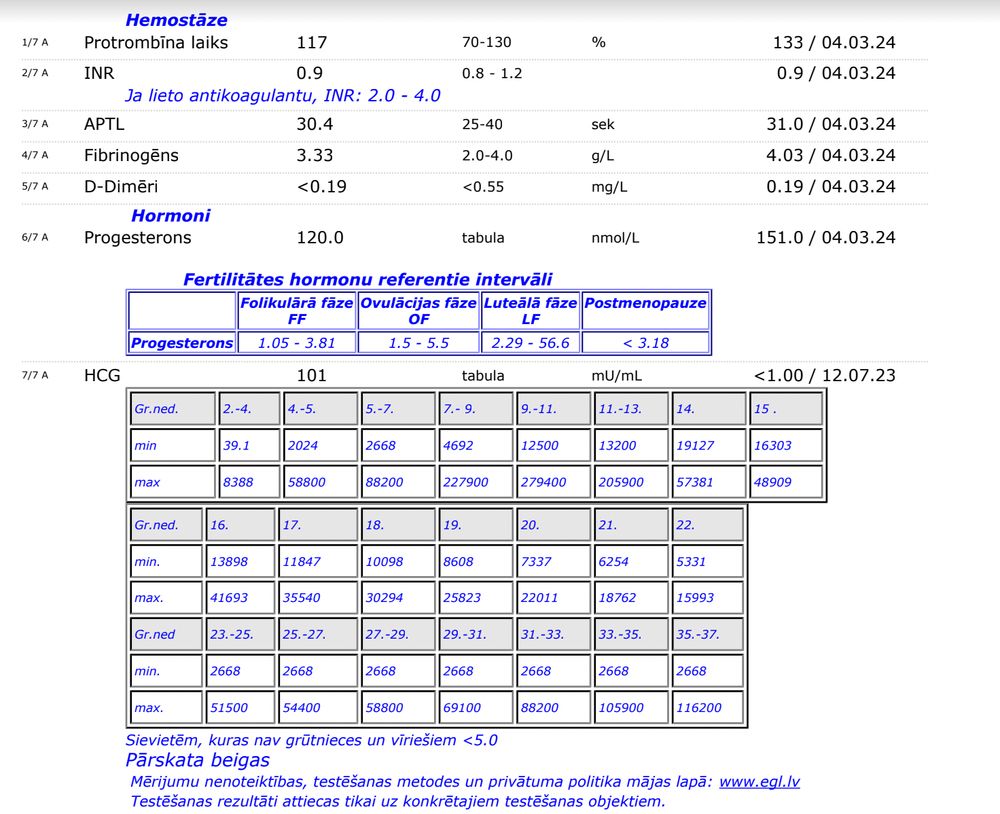The image size is (1000, 814).
Task: Click the Hormoni section heading
Action: (170, 215)
